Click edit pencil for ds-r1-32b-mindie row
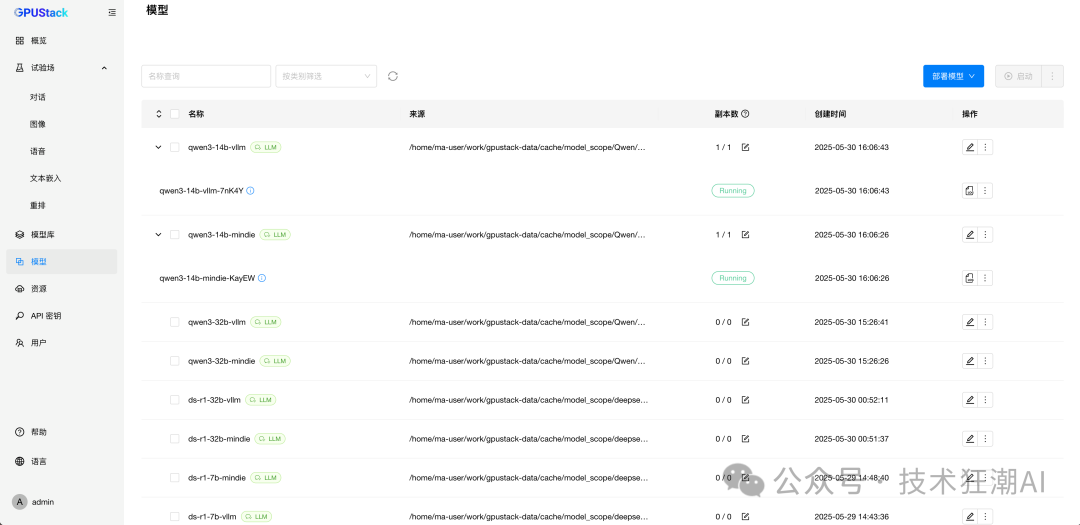This screenshot has height=525, width=1080. pos(970,439)
